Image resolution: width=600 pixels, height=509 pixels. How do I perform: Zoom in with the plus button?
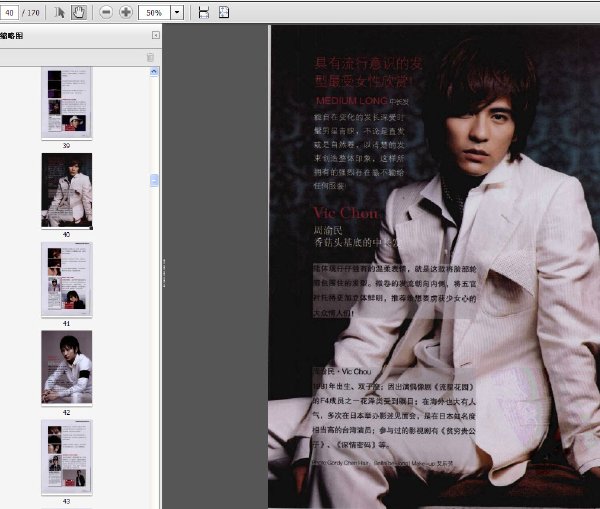point(126,13)
